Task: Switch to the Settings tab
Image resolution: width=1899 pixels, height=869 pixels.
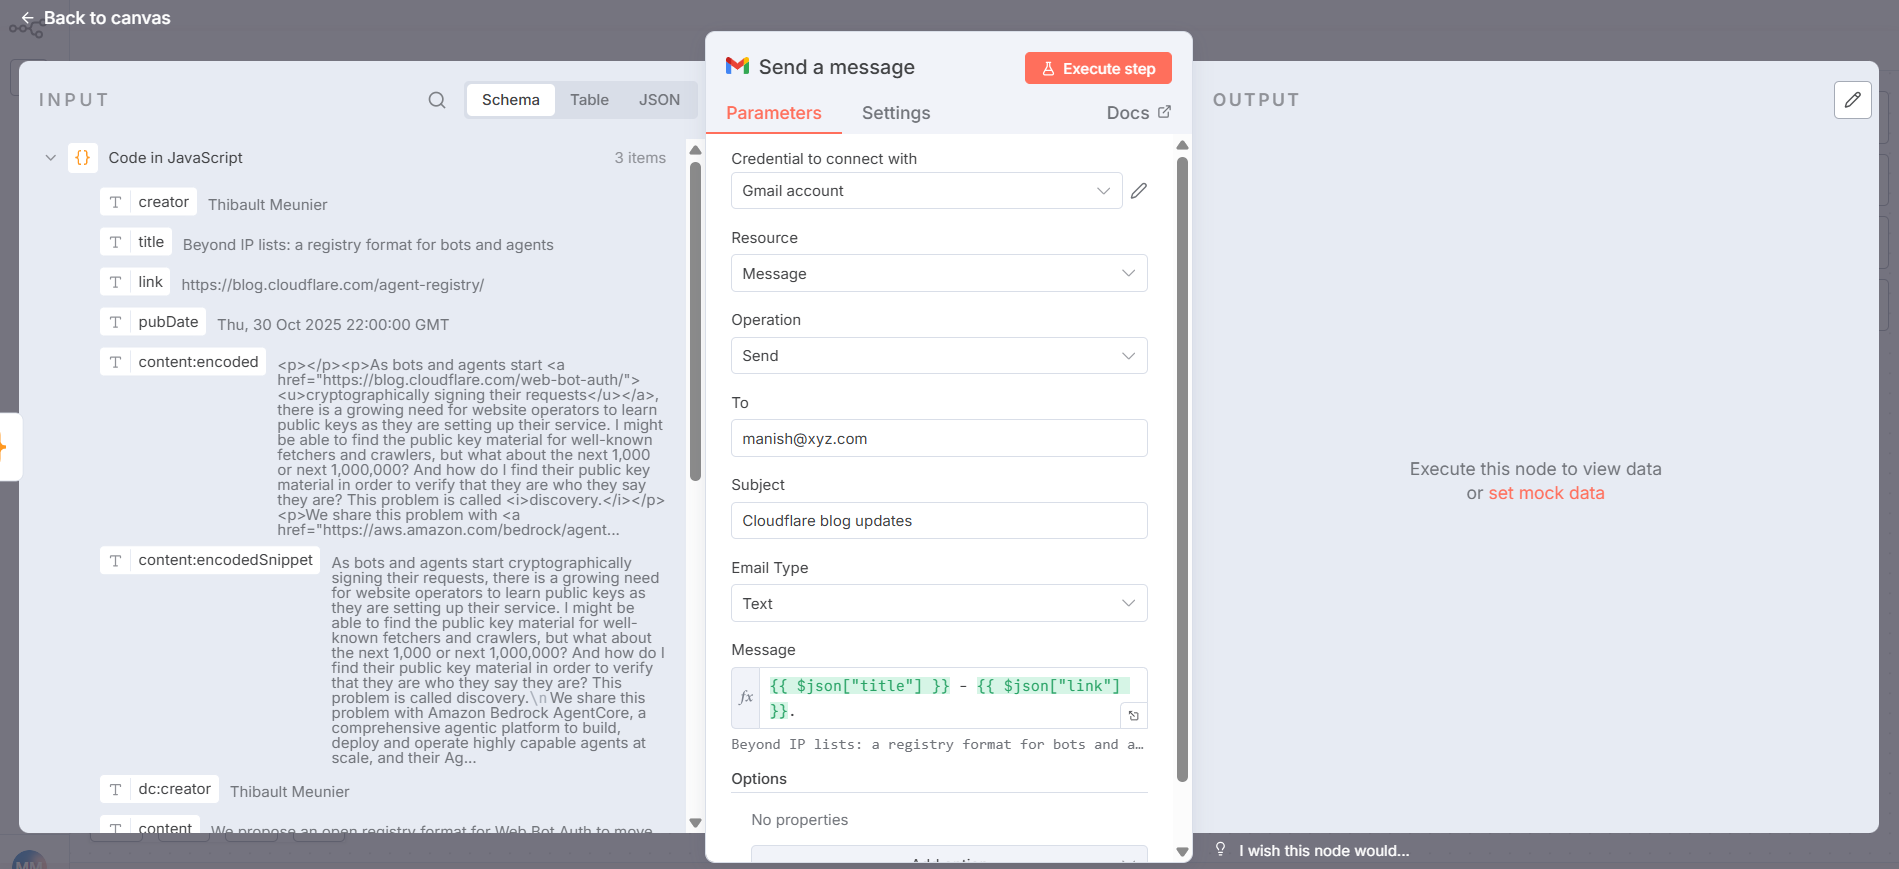Action: pos(895,113)
